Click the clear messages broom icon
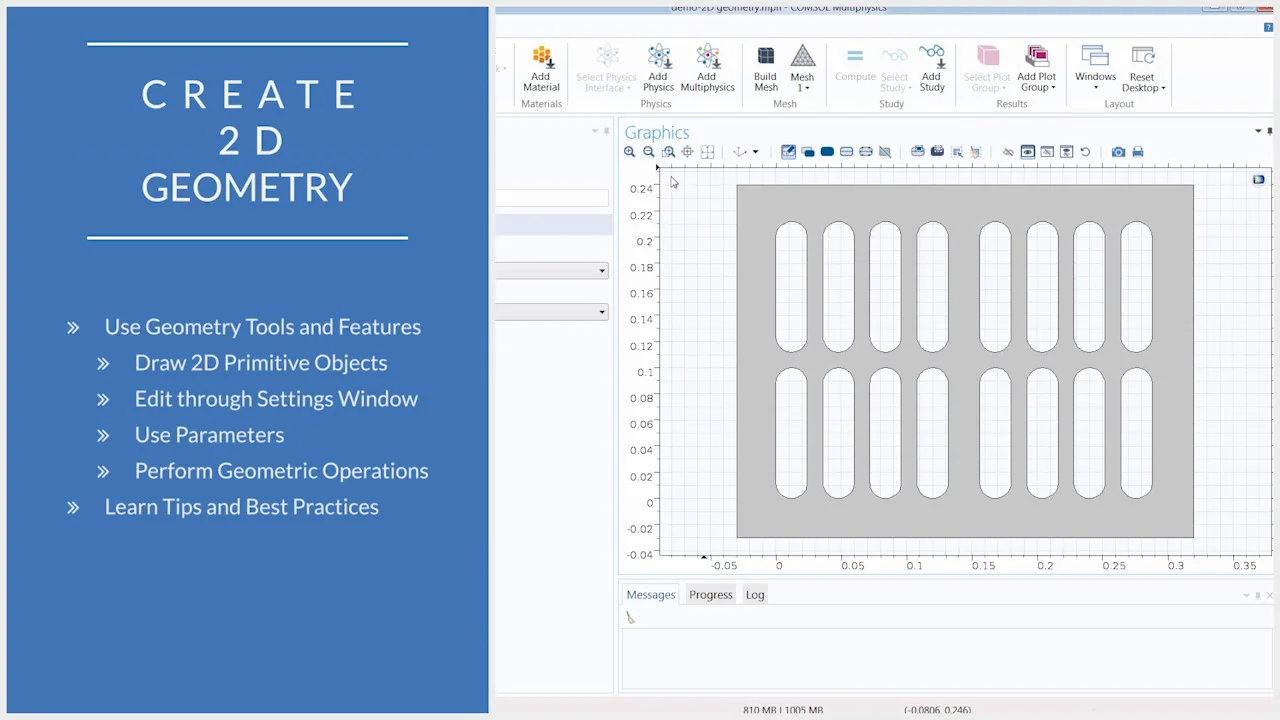Image resolution: width=1280 pixels, height=720 pixels. [x=630, y=618]
